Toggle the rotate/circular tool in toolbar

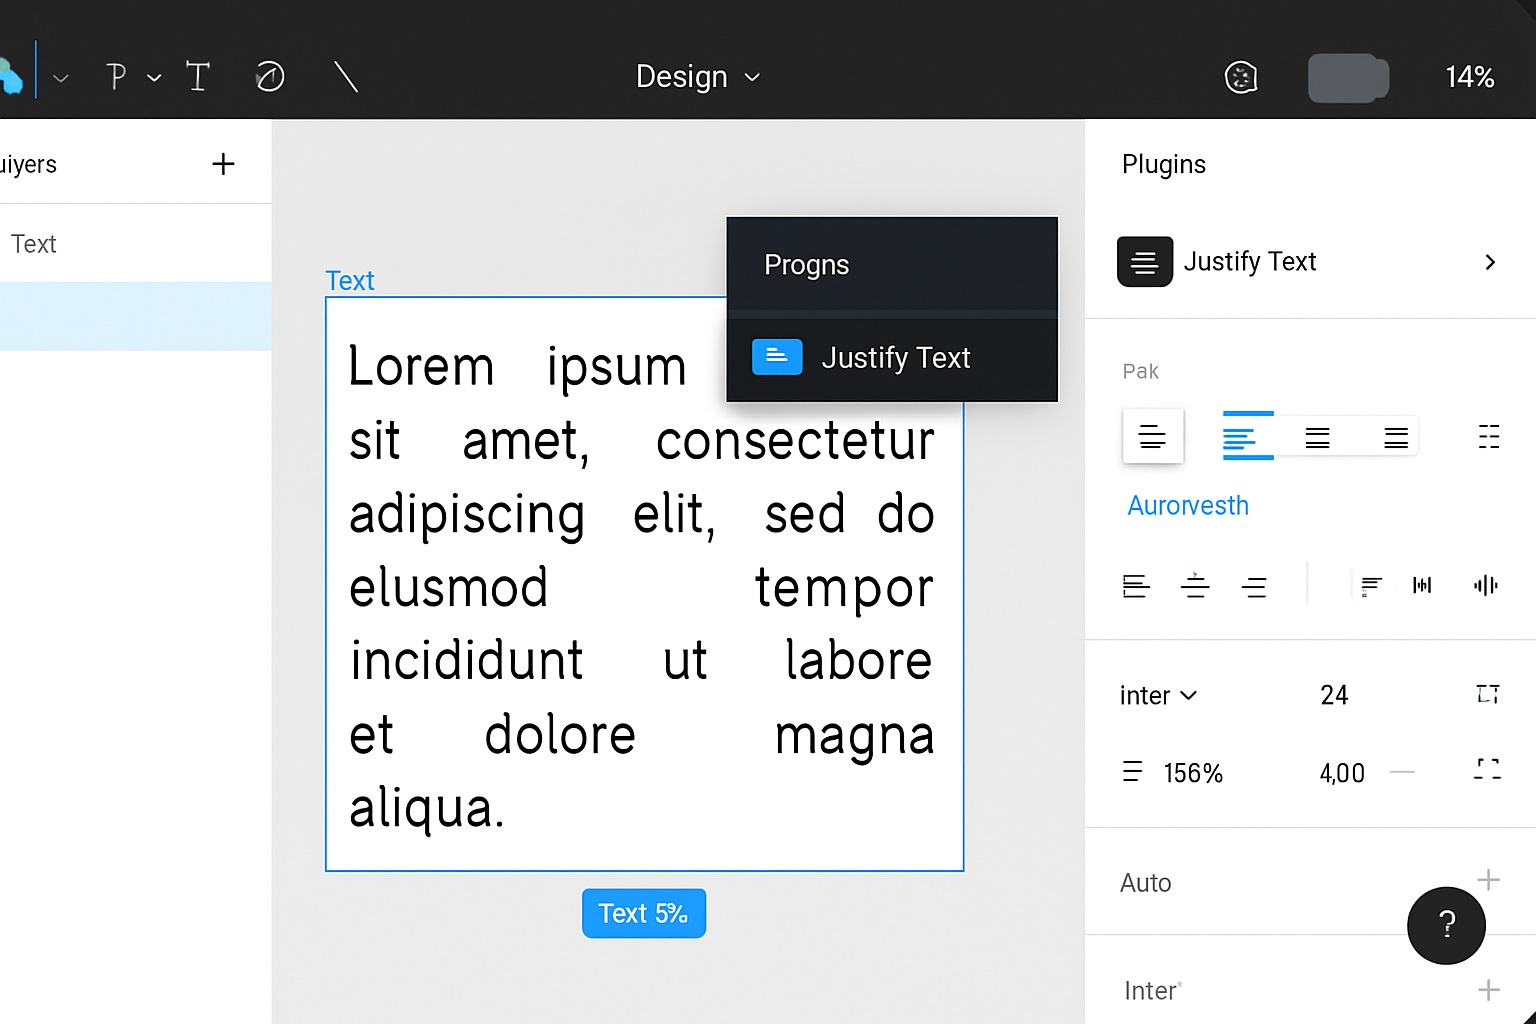269,75
